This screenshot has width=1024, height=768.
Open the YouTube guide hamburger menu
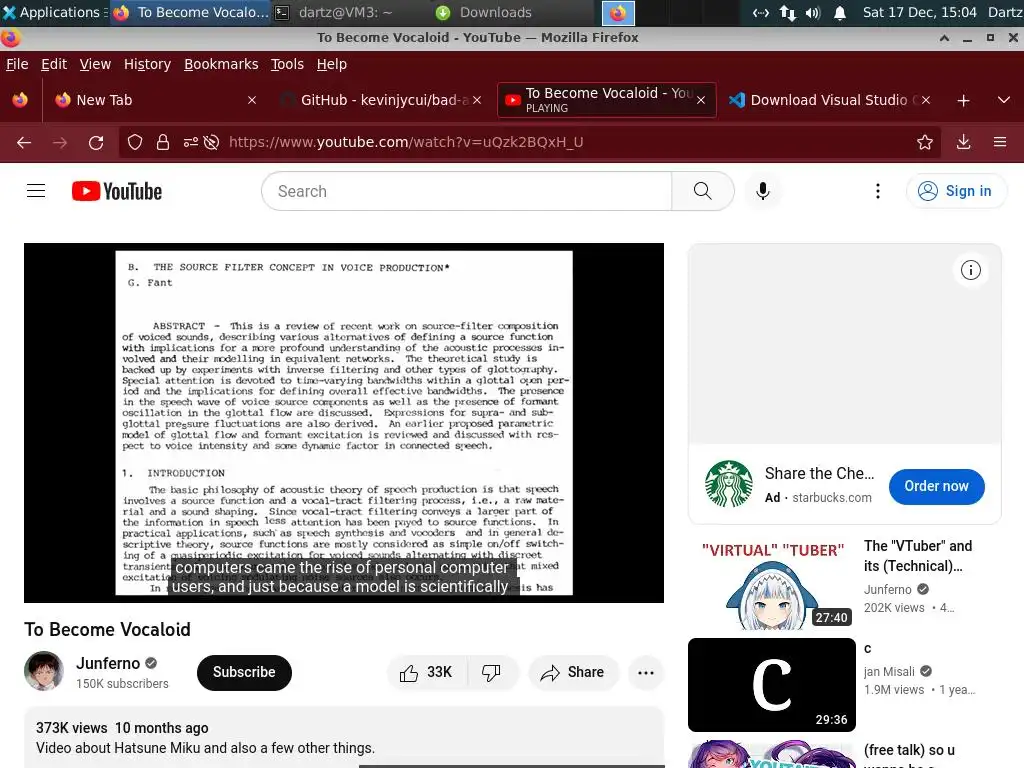36,191
